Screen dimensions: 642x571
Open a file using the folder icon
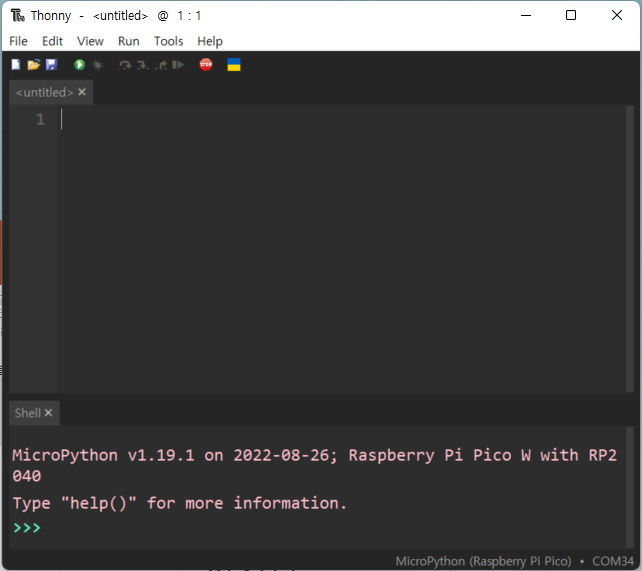(x=34, y=65)
